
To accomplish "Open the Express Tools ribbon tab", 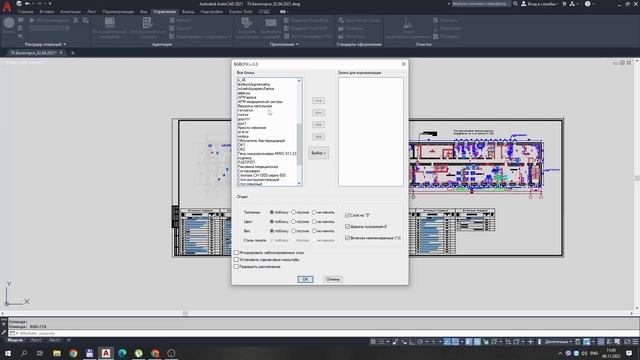I will pyautogui.click(x=240, y=12).
